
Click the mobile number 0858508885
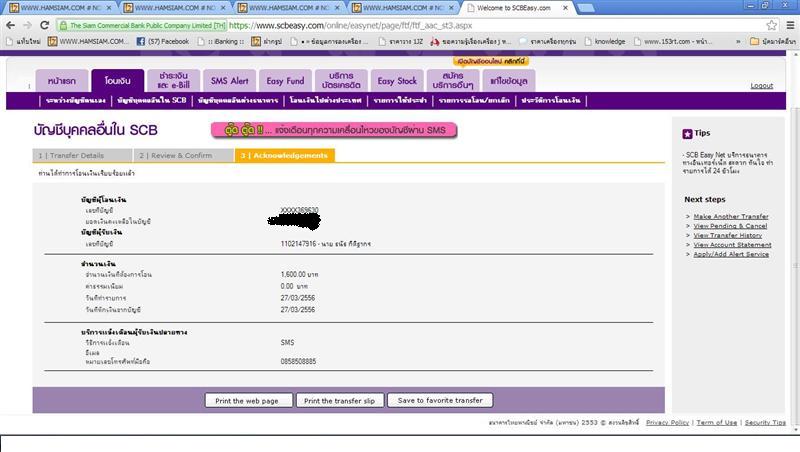click(x=298, y=361)
